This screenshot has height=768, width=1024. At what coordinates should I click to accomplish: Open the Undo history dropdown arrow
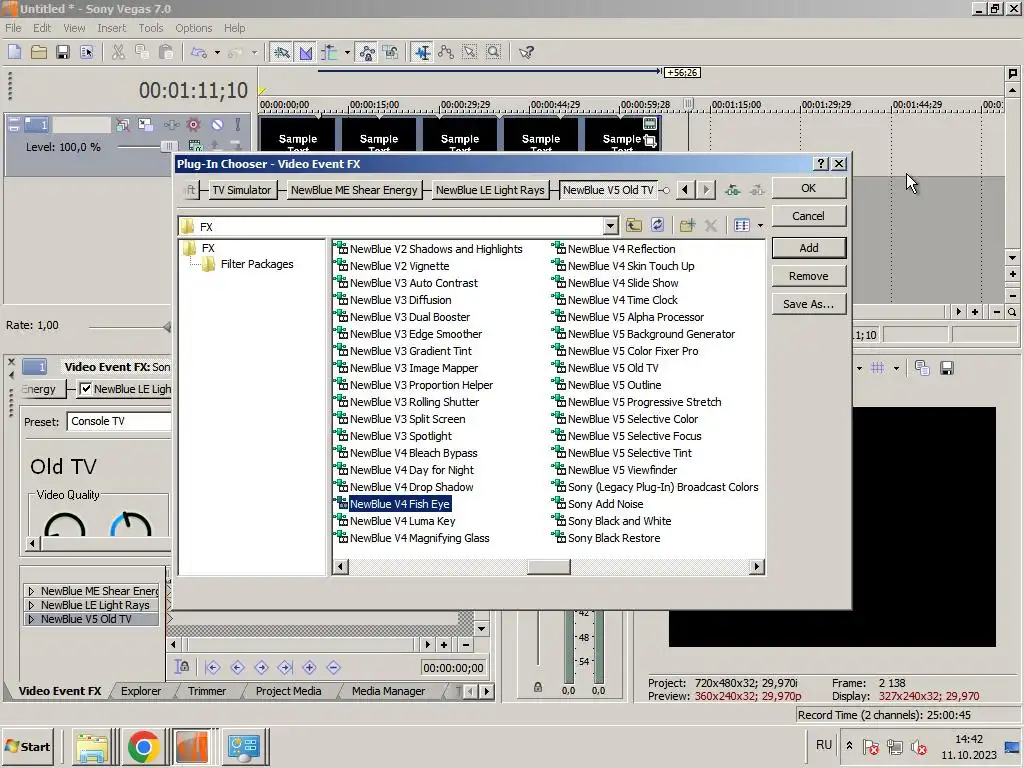217,52
